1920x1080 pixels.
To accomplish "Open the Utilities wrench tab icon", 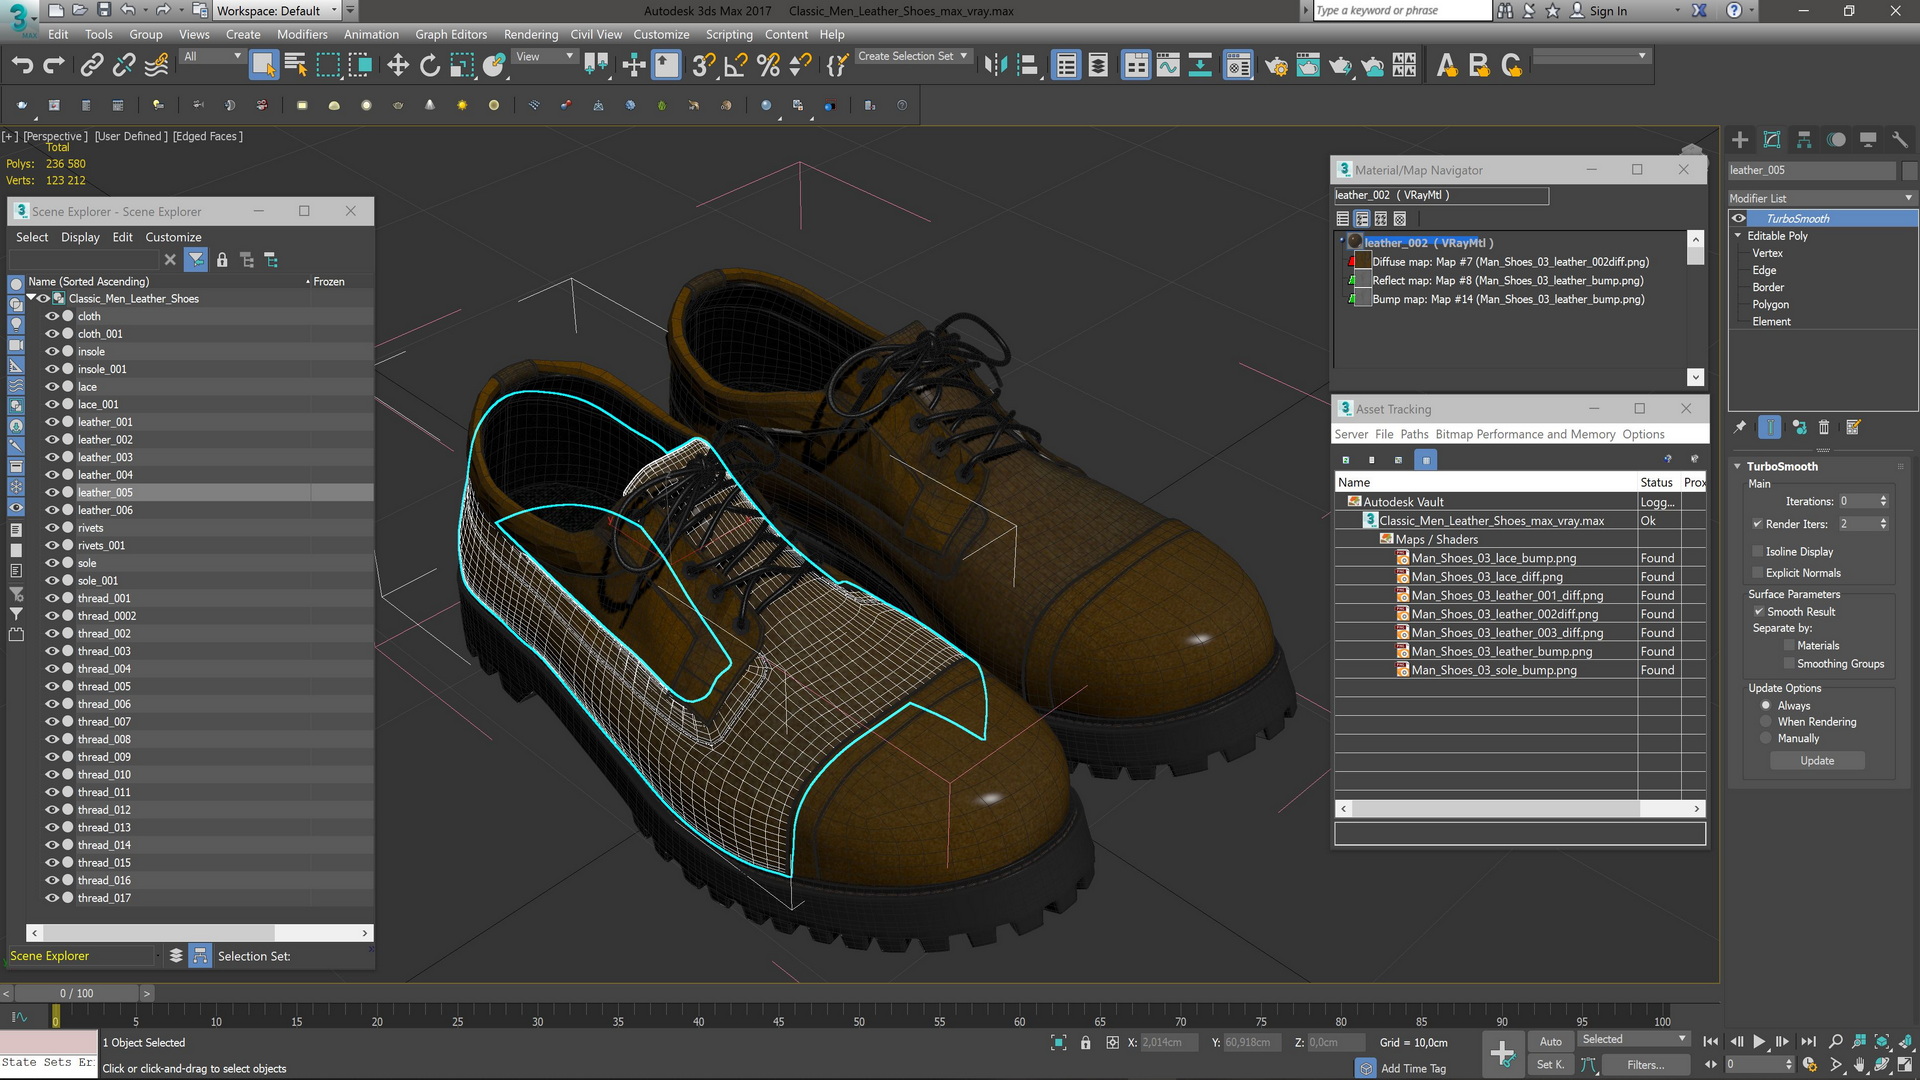I will (x=1900, y=140).
